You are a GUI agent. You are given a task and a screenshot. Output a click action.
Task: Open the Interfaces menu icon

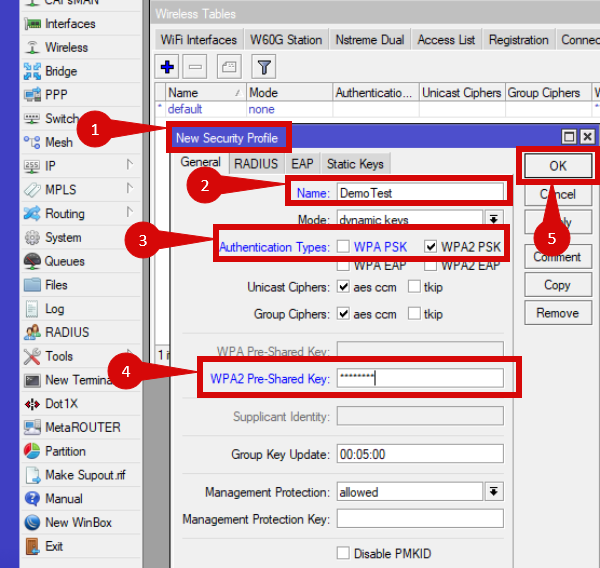pyautogui.click(x=33, y=24)
